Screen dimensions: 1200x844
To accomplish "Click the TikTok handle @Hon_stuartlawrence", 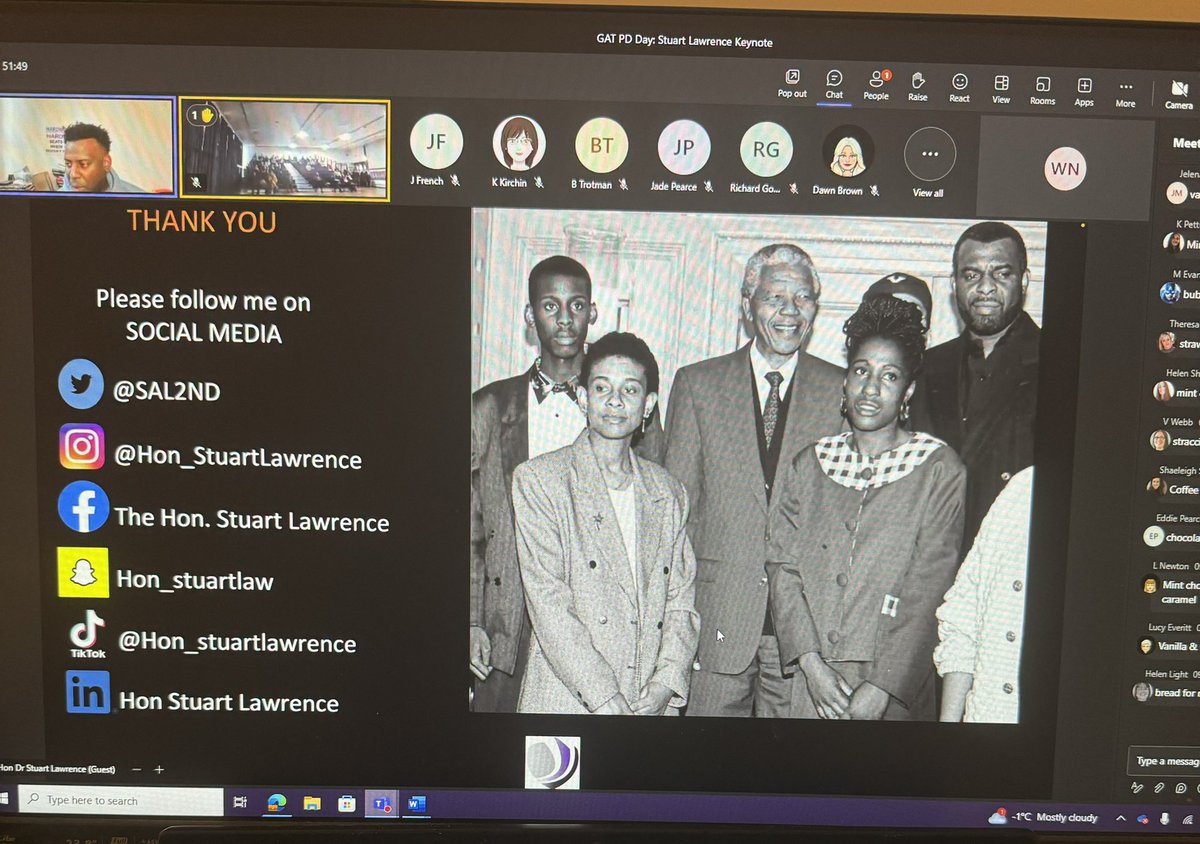I will 237,642.
